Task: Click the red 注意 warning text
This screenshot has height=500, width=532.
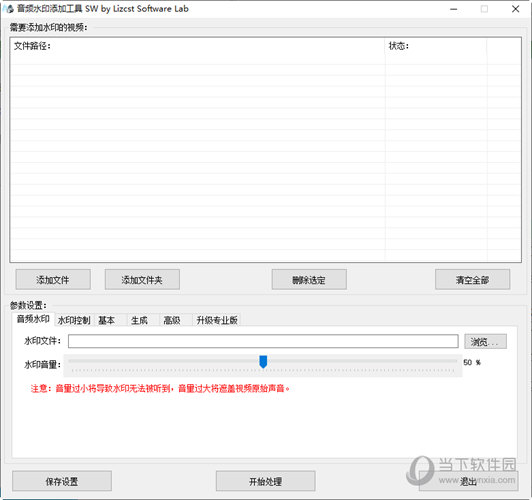Action: click(x=160, y=388)
